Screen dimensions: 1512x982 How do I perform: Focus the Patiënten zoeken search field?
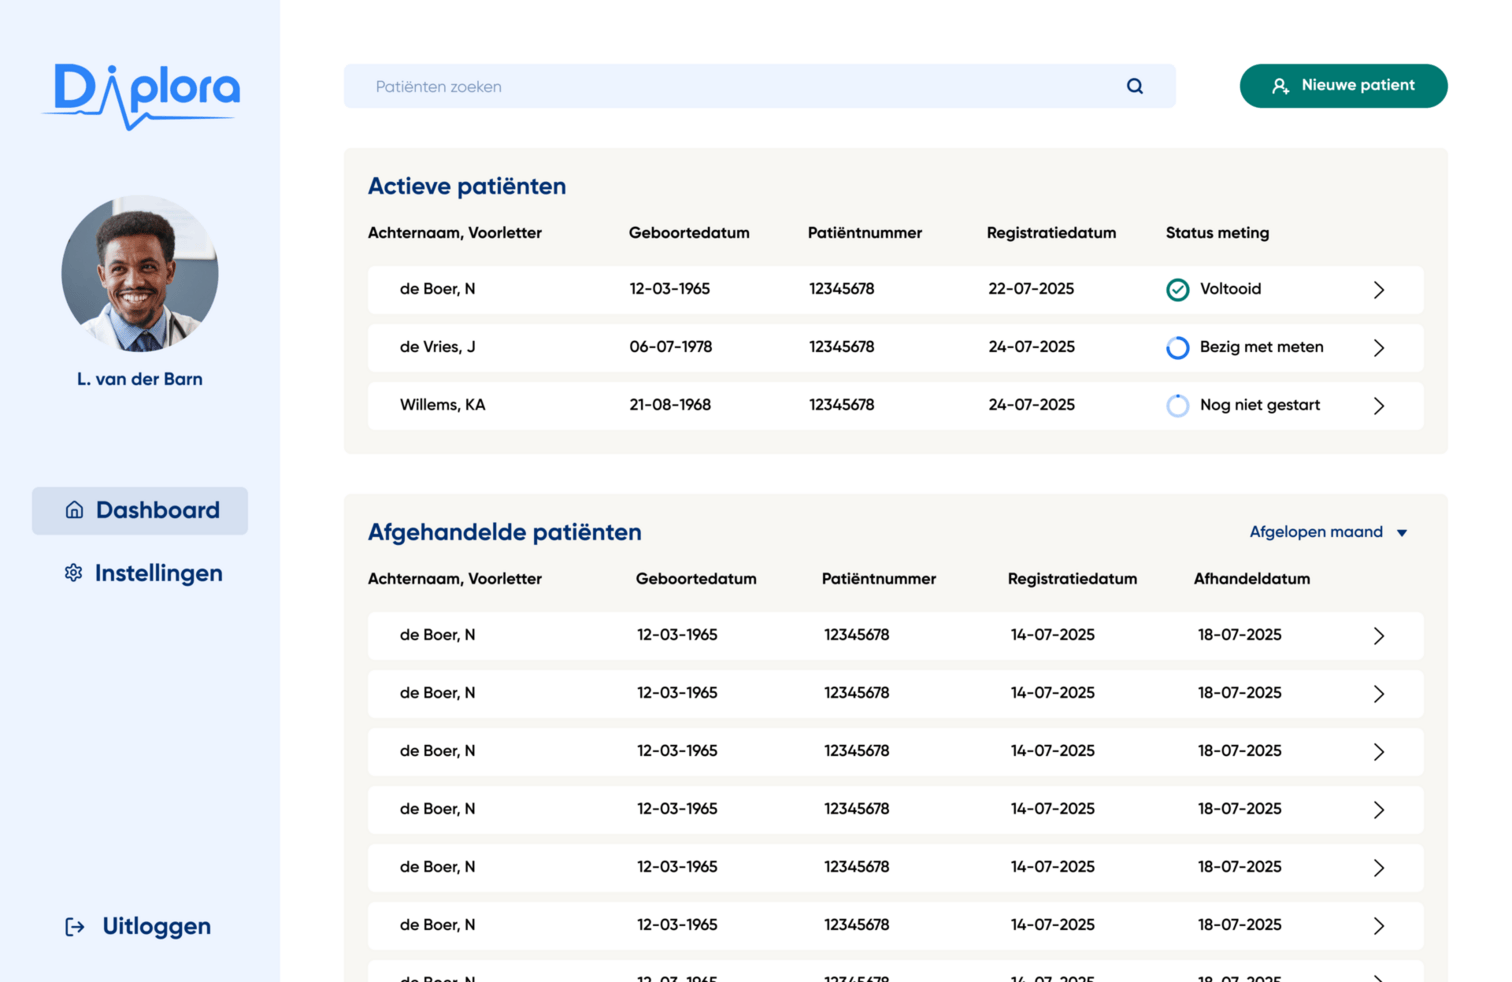pos(740,87)
